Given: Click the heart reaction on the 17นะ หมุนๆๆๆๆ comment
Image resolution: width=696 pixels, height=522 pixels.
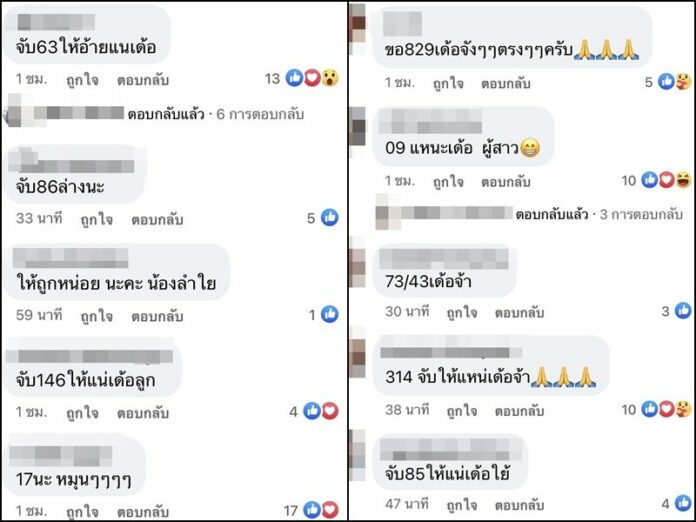Looking at the screenshot, I should 329,510.
